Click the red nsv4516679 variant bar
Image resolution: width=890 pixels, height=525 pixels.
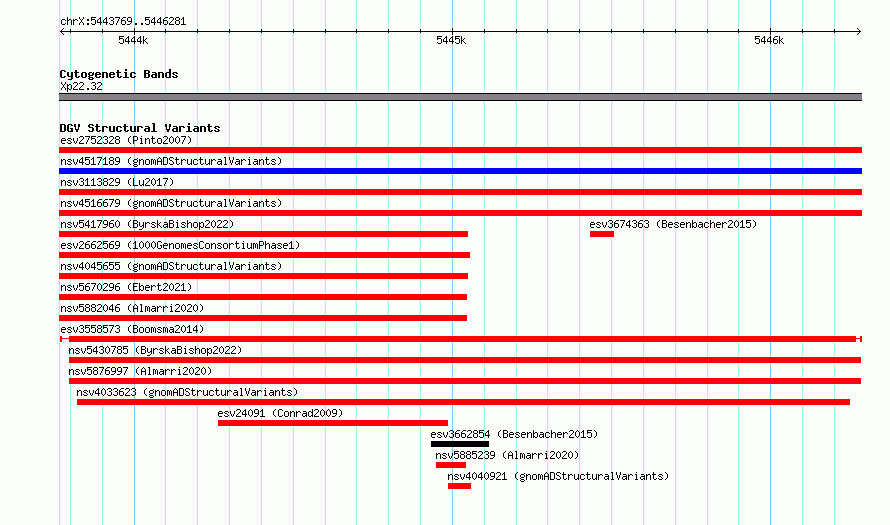click(x=460, y=213)
